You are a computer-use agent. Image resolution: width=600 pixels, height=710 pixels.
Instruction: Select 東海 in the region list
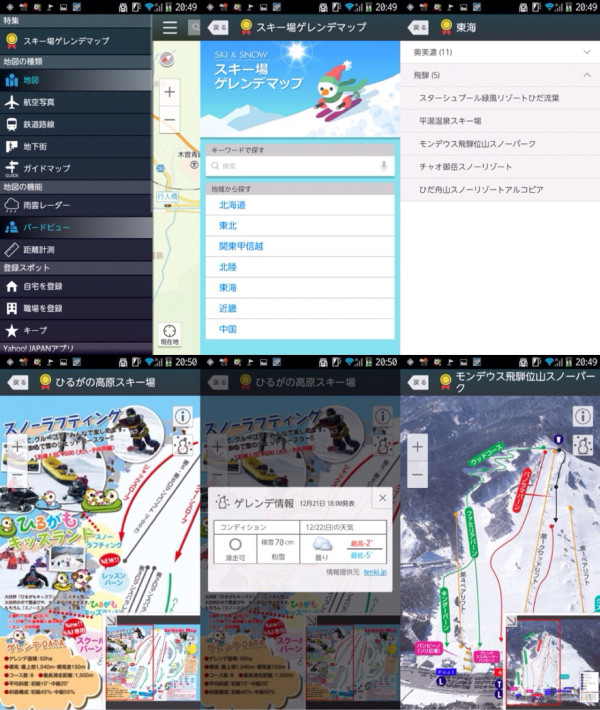click(x=300, y=288)
